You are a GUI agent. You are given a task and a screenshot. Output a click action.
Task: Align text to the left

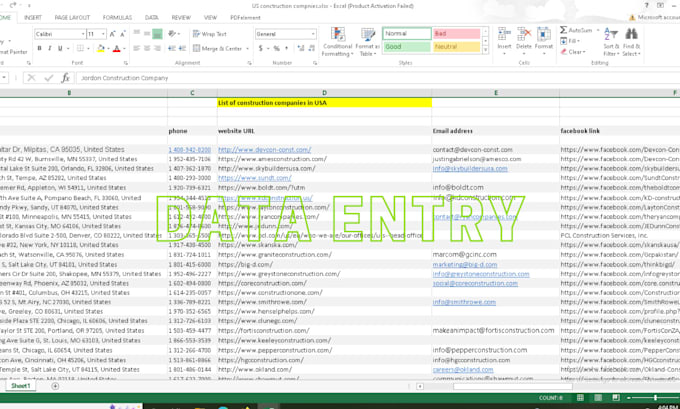click(x=137, y=48)
